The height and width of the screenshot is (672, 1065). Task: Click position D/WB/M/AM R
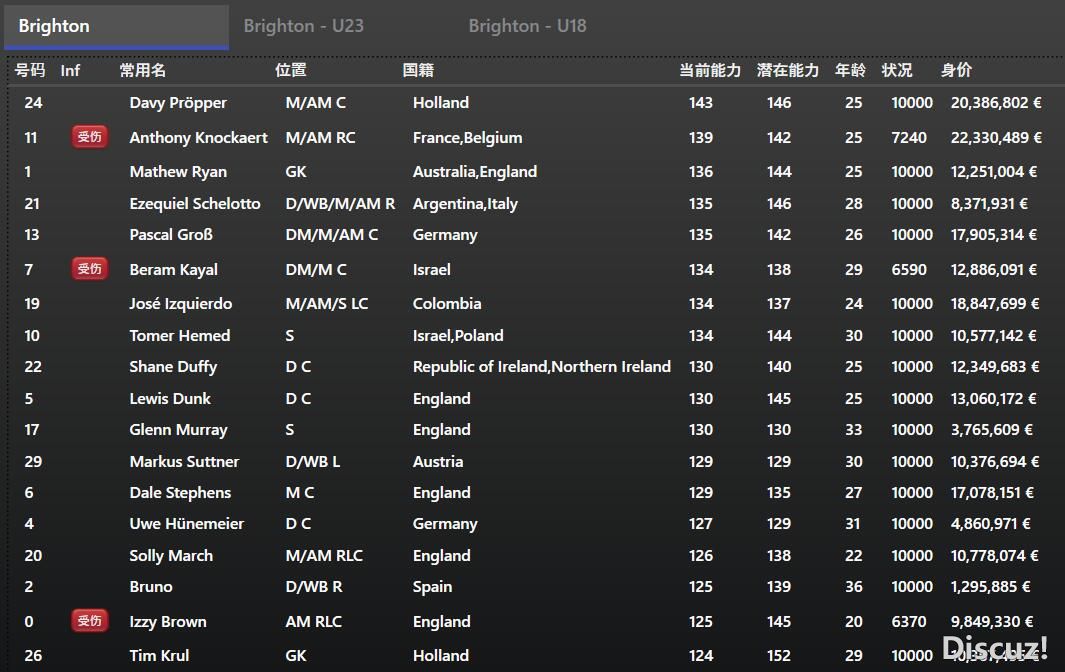click(x=340, y=203)
